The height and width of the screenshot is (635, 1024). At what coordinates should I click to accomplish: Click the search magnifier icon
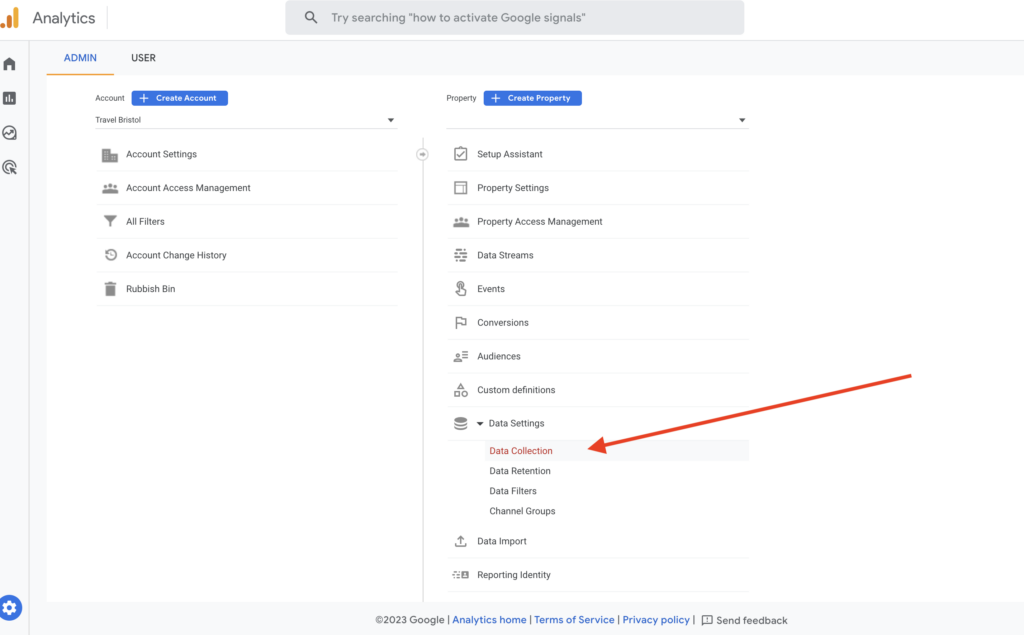(311, 18)
